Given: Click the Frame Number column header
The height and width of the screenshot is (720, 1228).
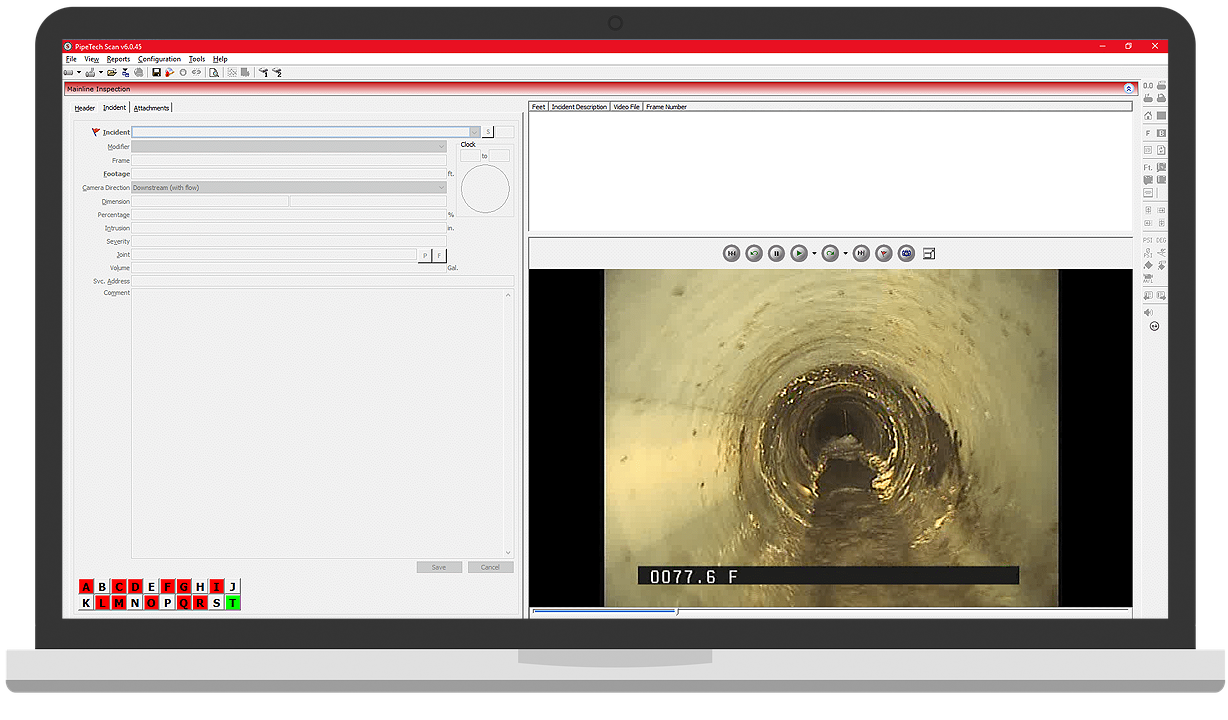Looking at the screenshot, I should coord(667,107).
